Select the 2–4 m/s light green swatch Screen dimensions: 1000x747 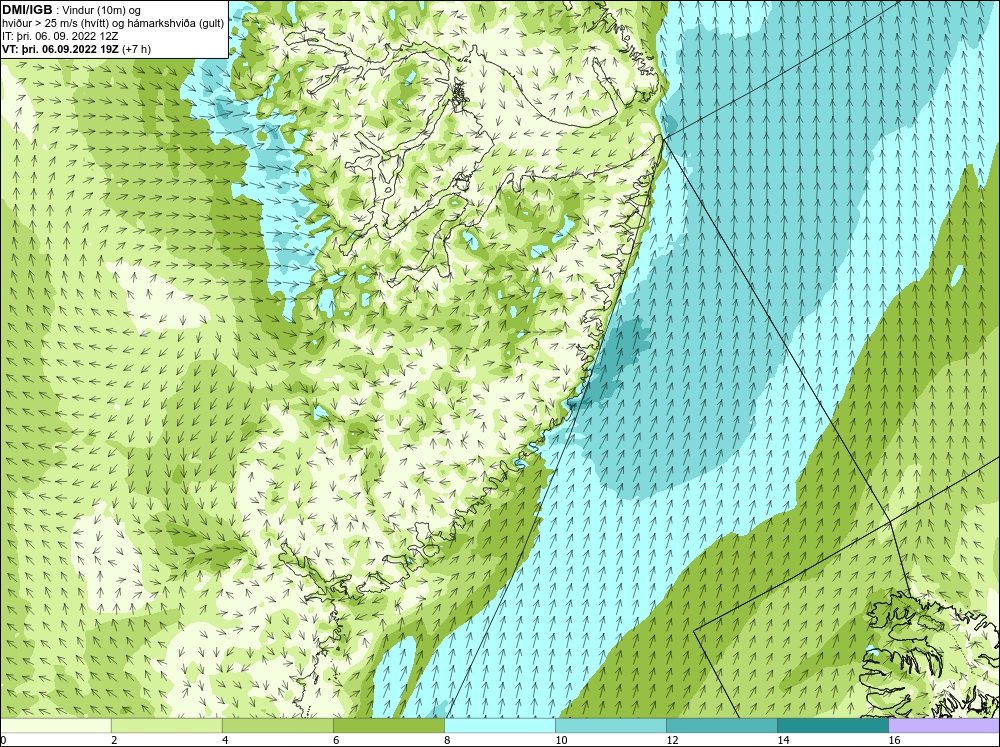click(166, 725)
